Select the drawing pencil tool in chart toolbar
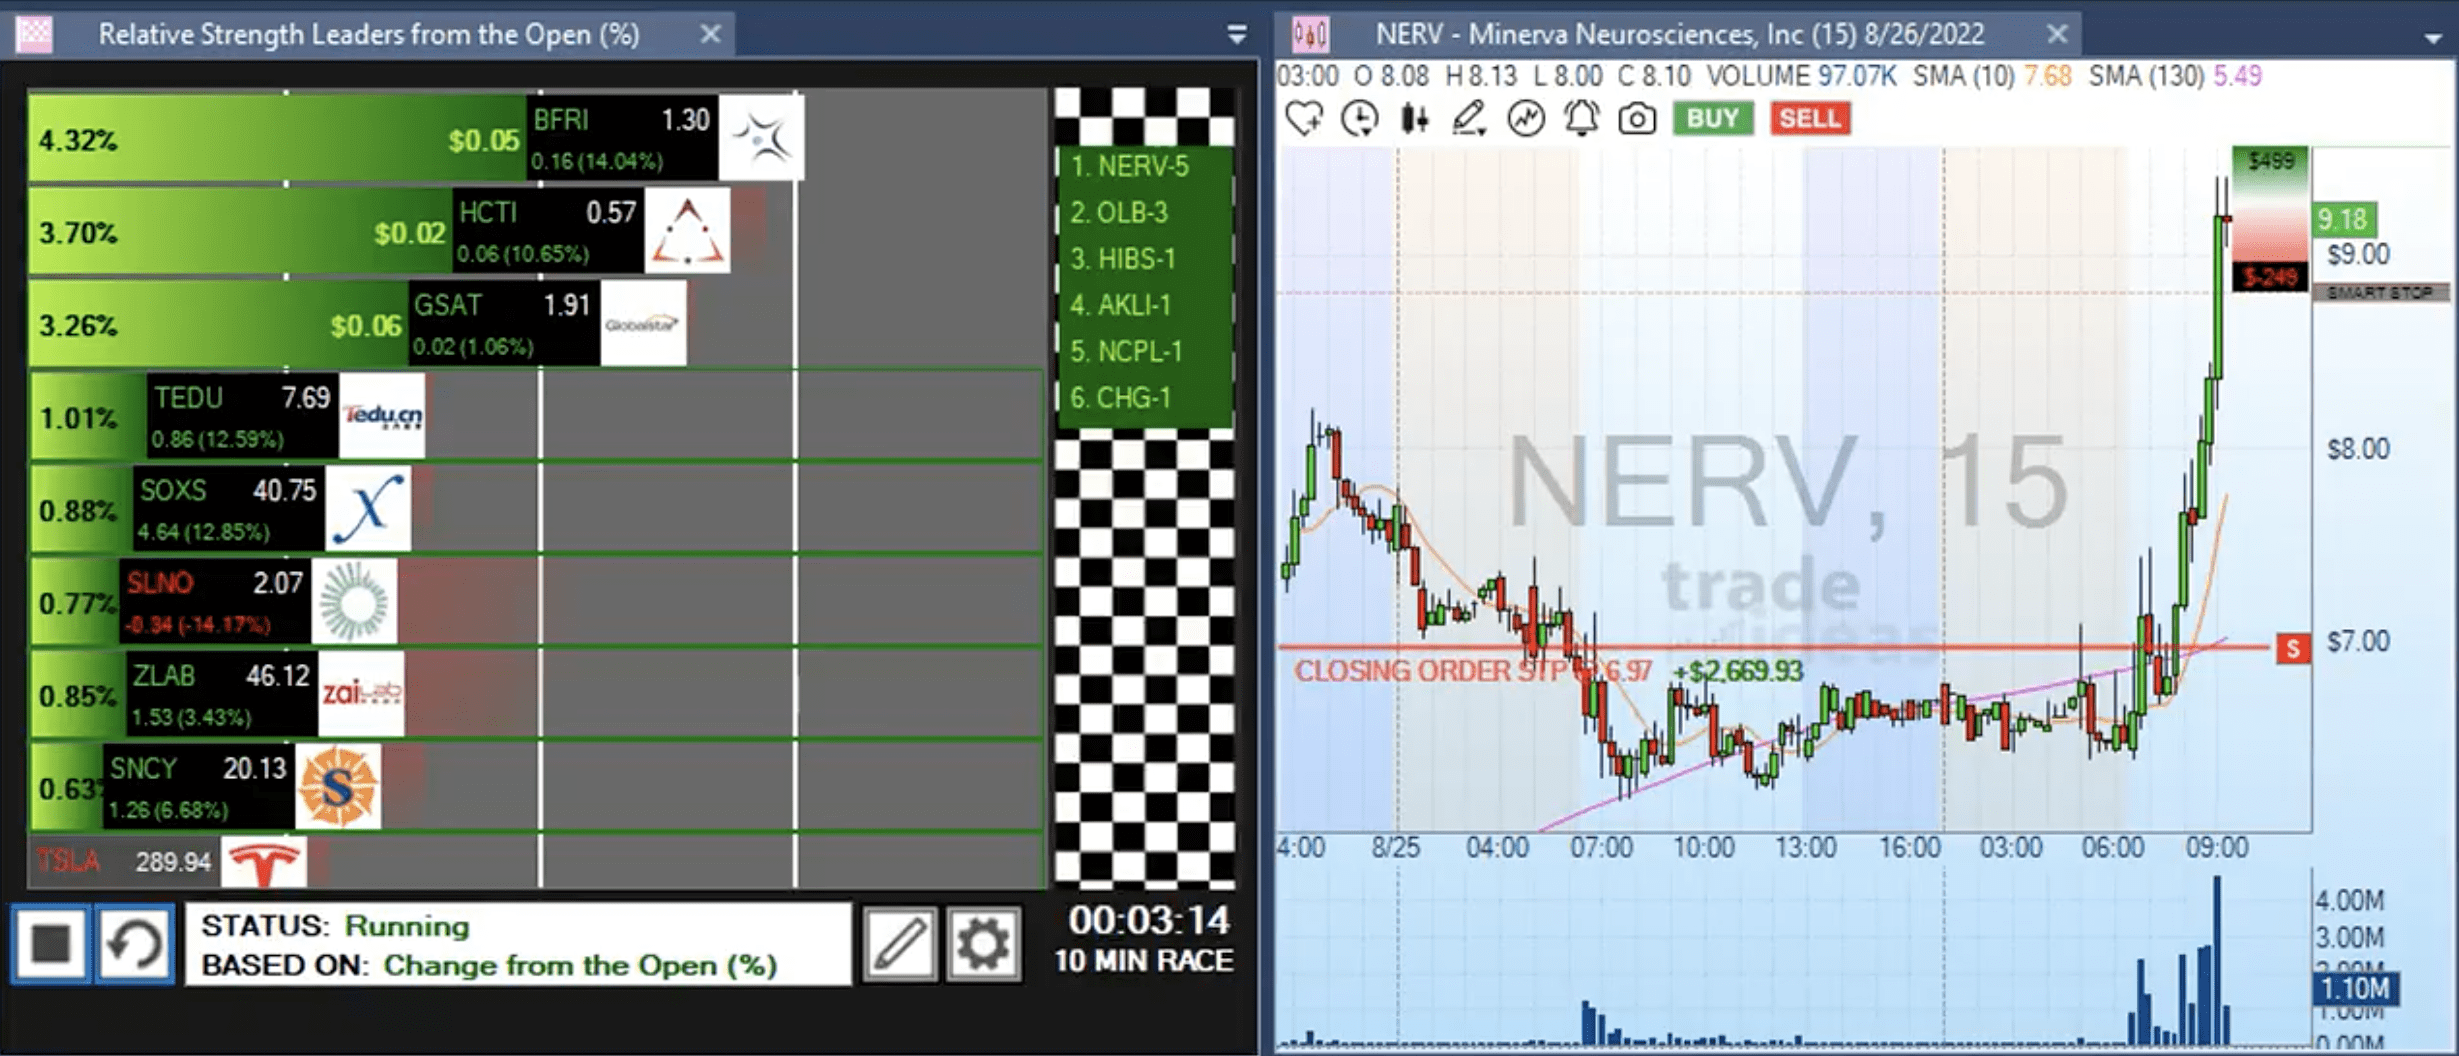2459x1056 pixels. pyautogui.click(x=1469, y=119)
